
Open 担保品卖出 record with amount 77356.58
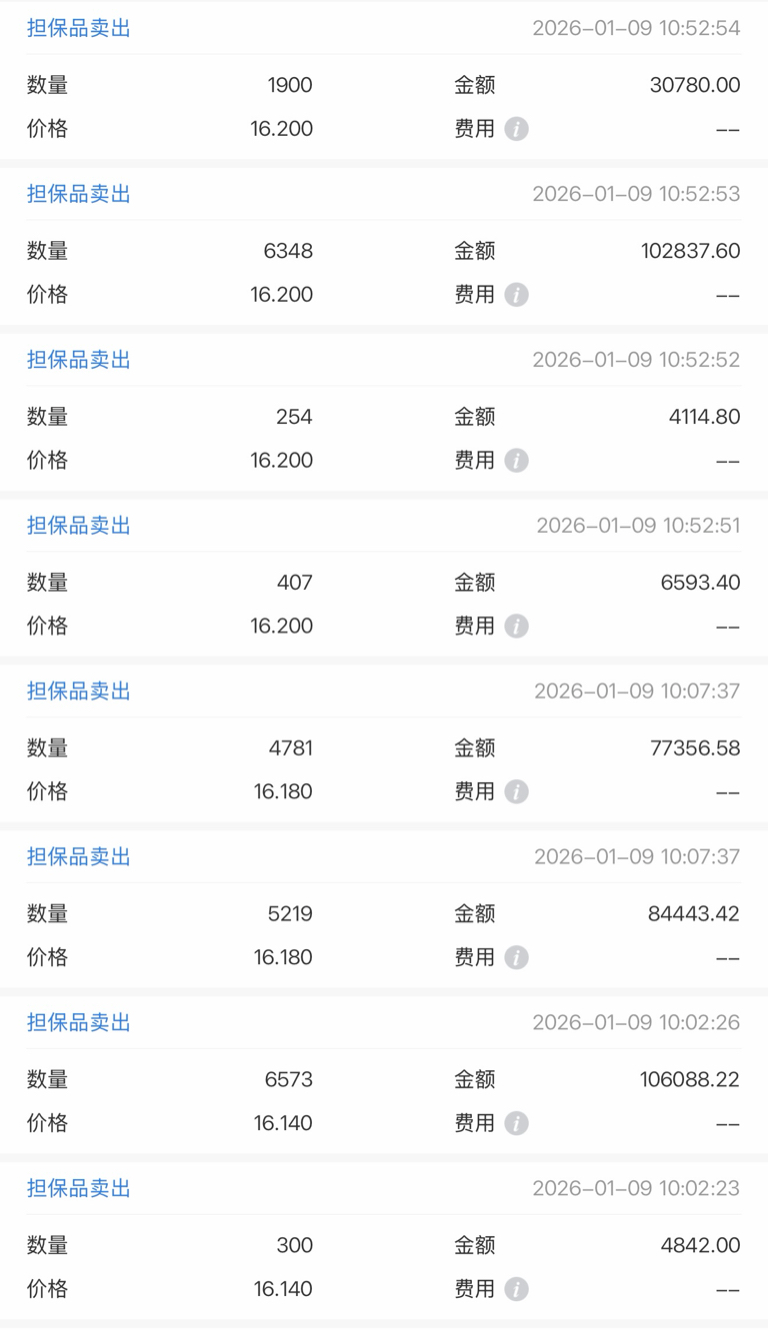[x=384, y=743]
